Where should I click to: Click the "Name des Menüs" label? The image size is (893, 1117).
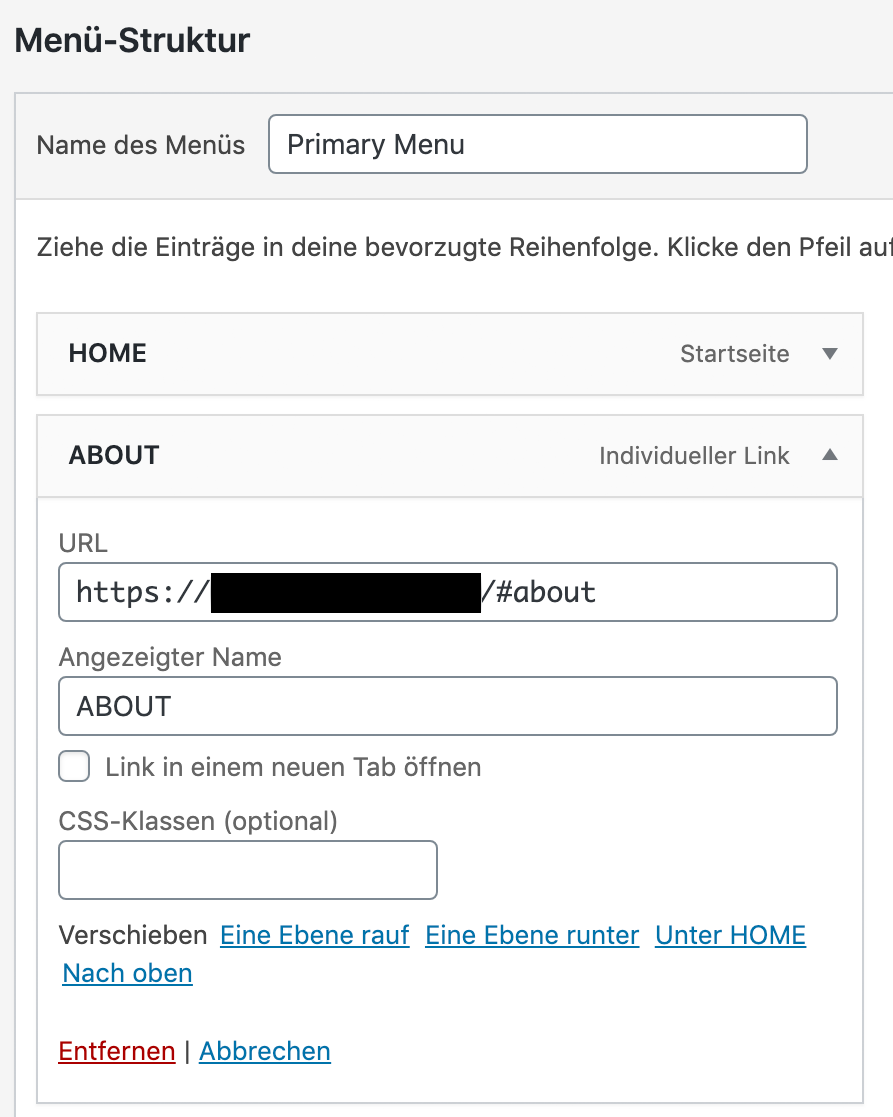click(x=141, y=145)
